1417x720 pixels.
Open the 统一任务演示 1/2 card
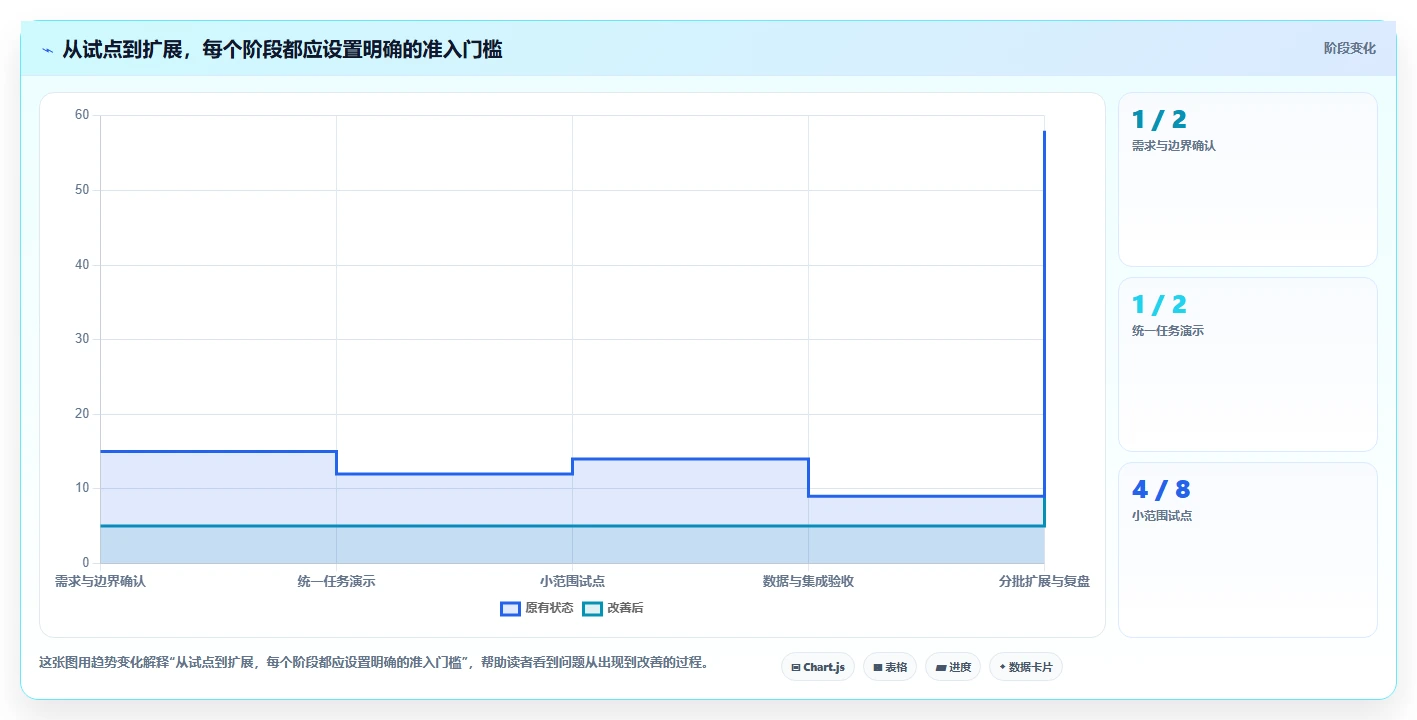1248,365
